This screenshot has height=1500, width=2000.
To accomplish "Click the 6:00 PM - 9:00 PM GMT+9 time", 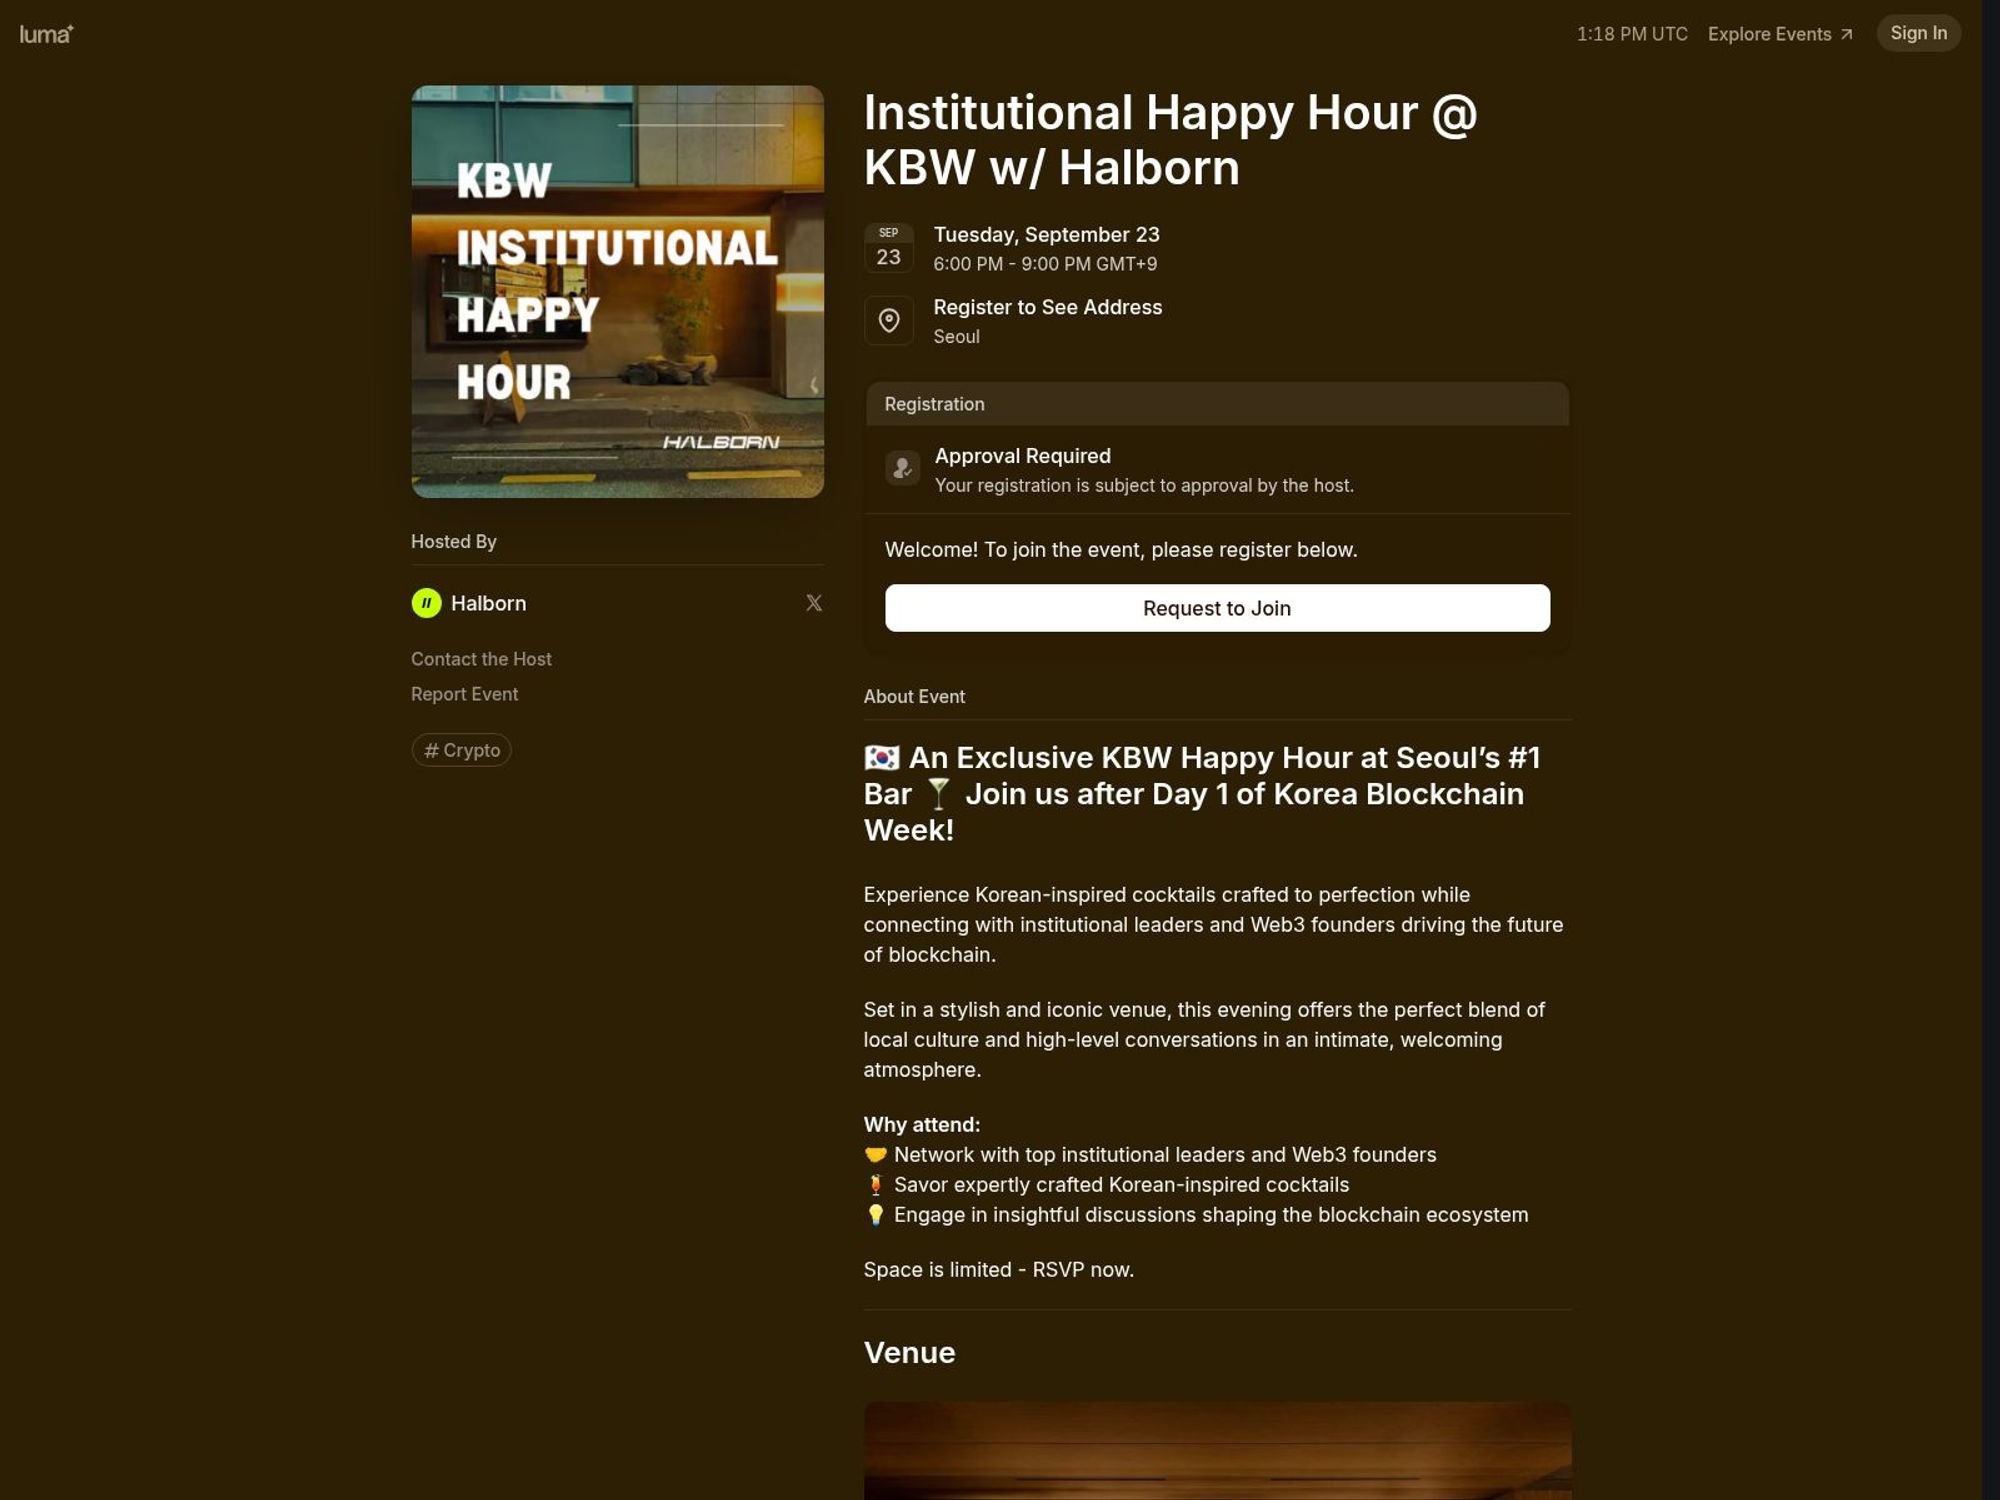I will point(1045,264).
